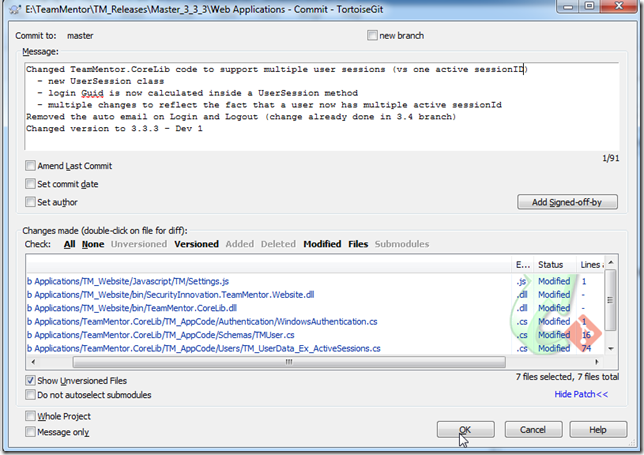Check All files link

pos(69,244)
